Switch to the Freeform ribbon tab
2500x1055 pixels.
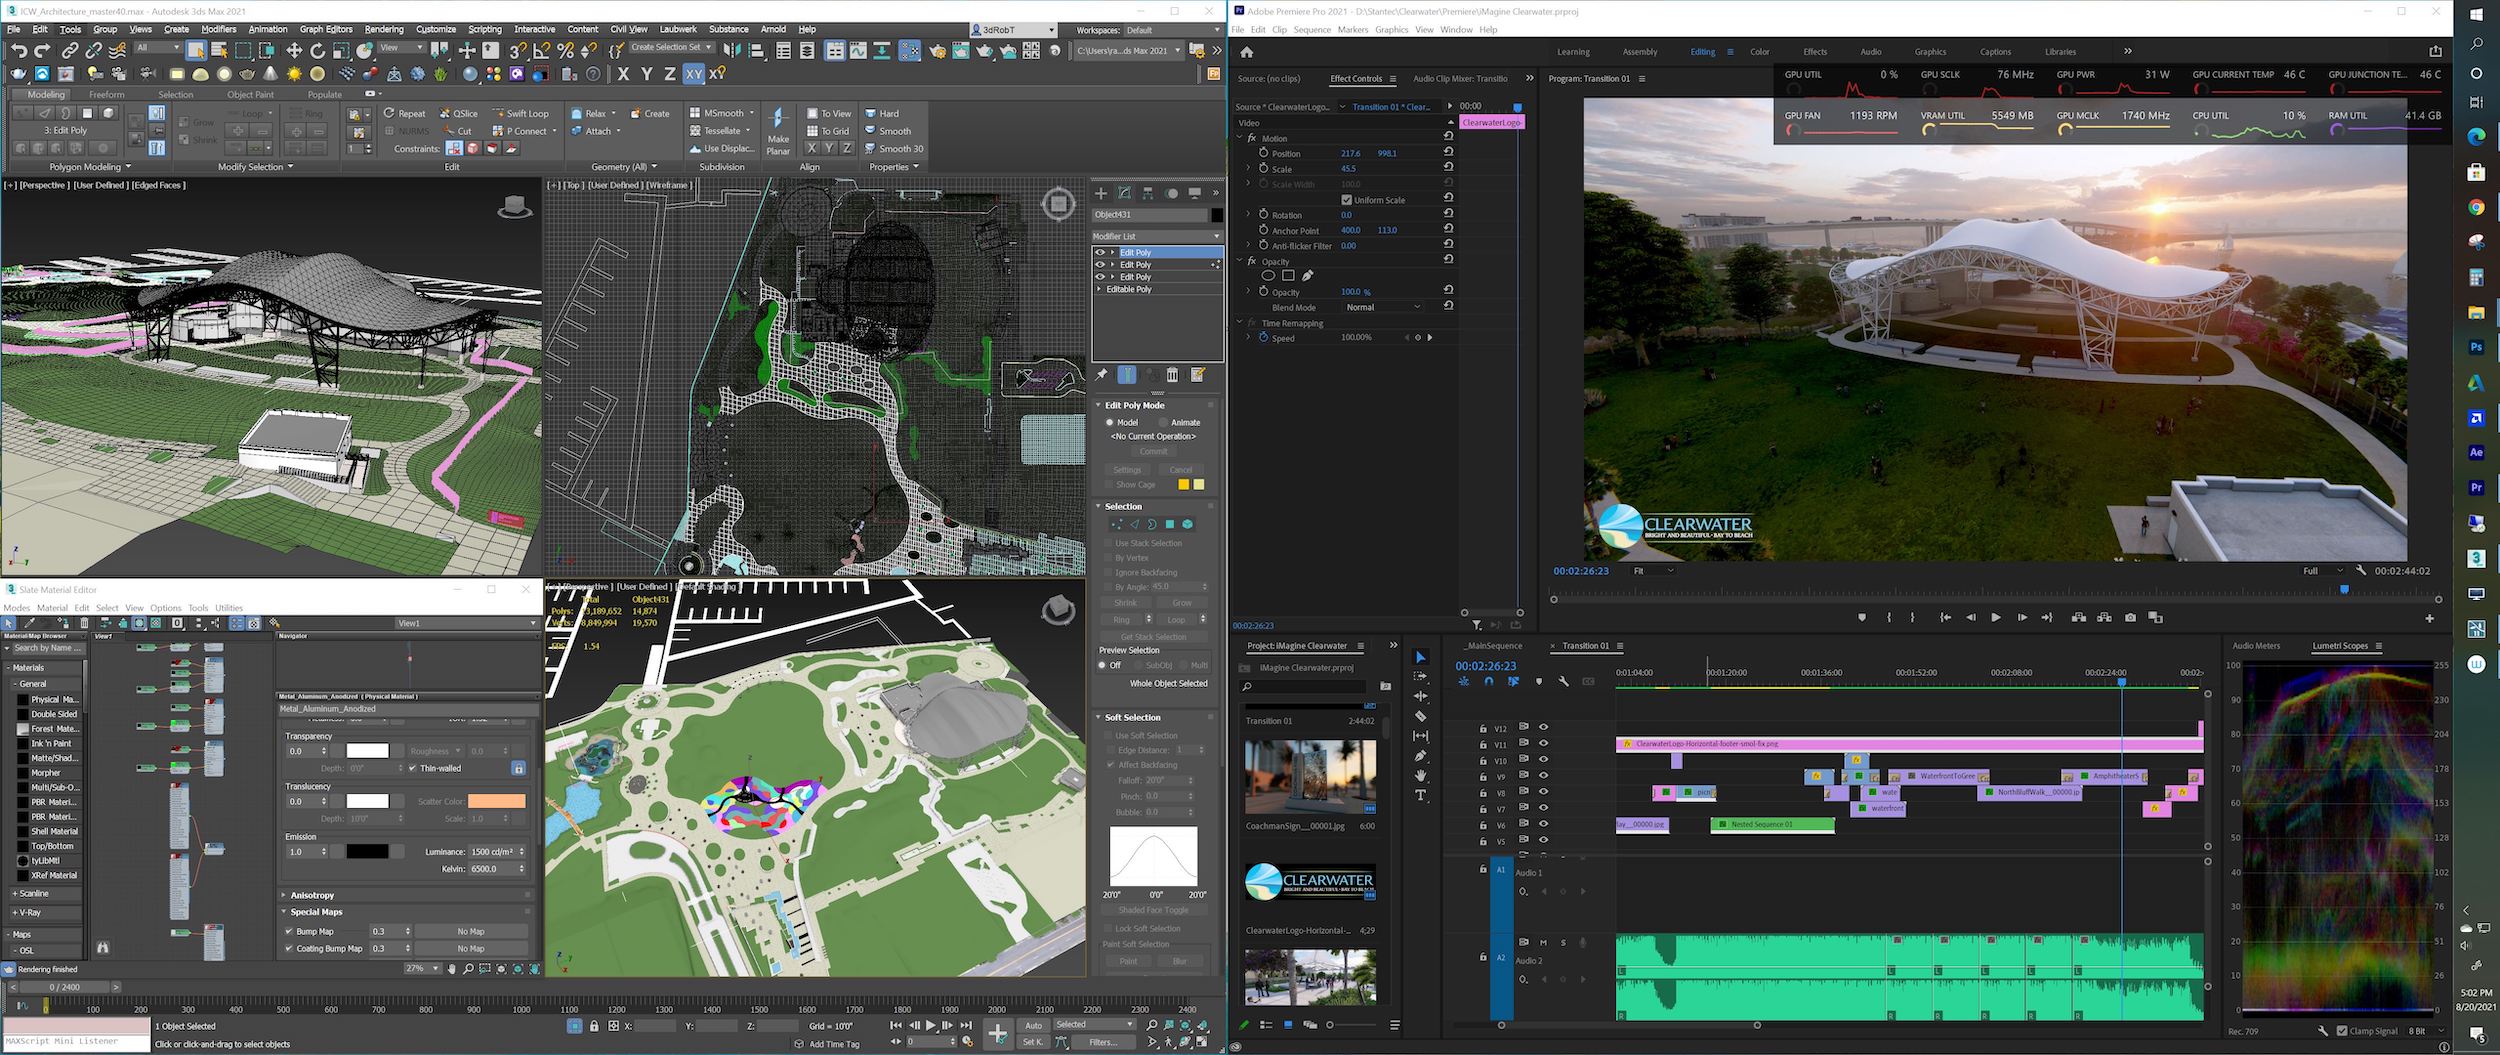tap(107, 95)
